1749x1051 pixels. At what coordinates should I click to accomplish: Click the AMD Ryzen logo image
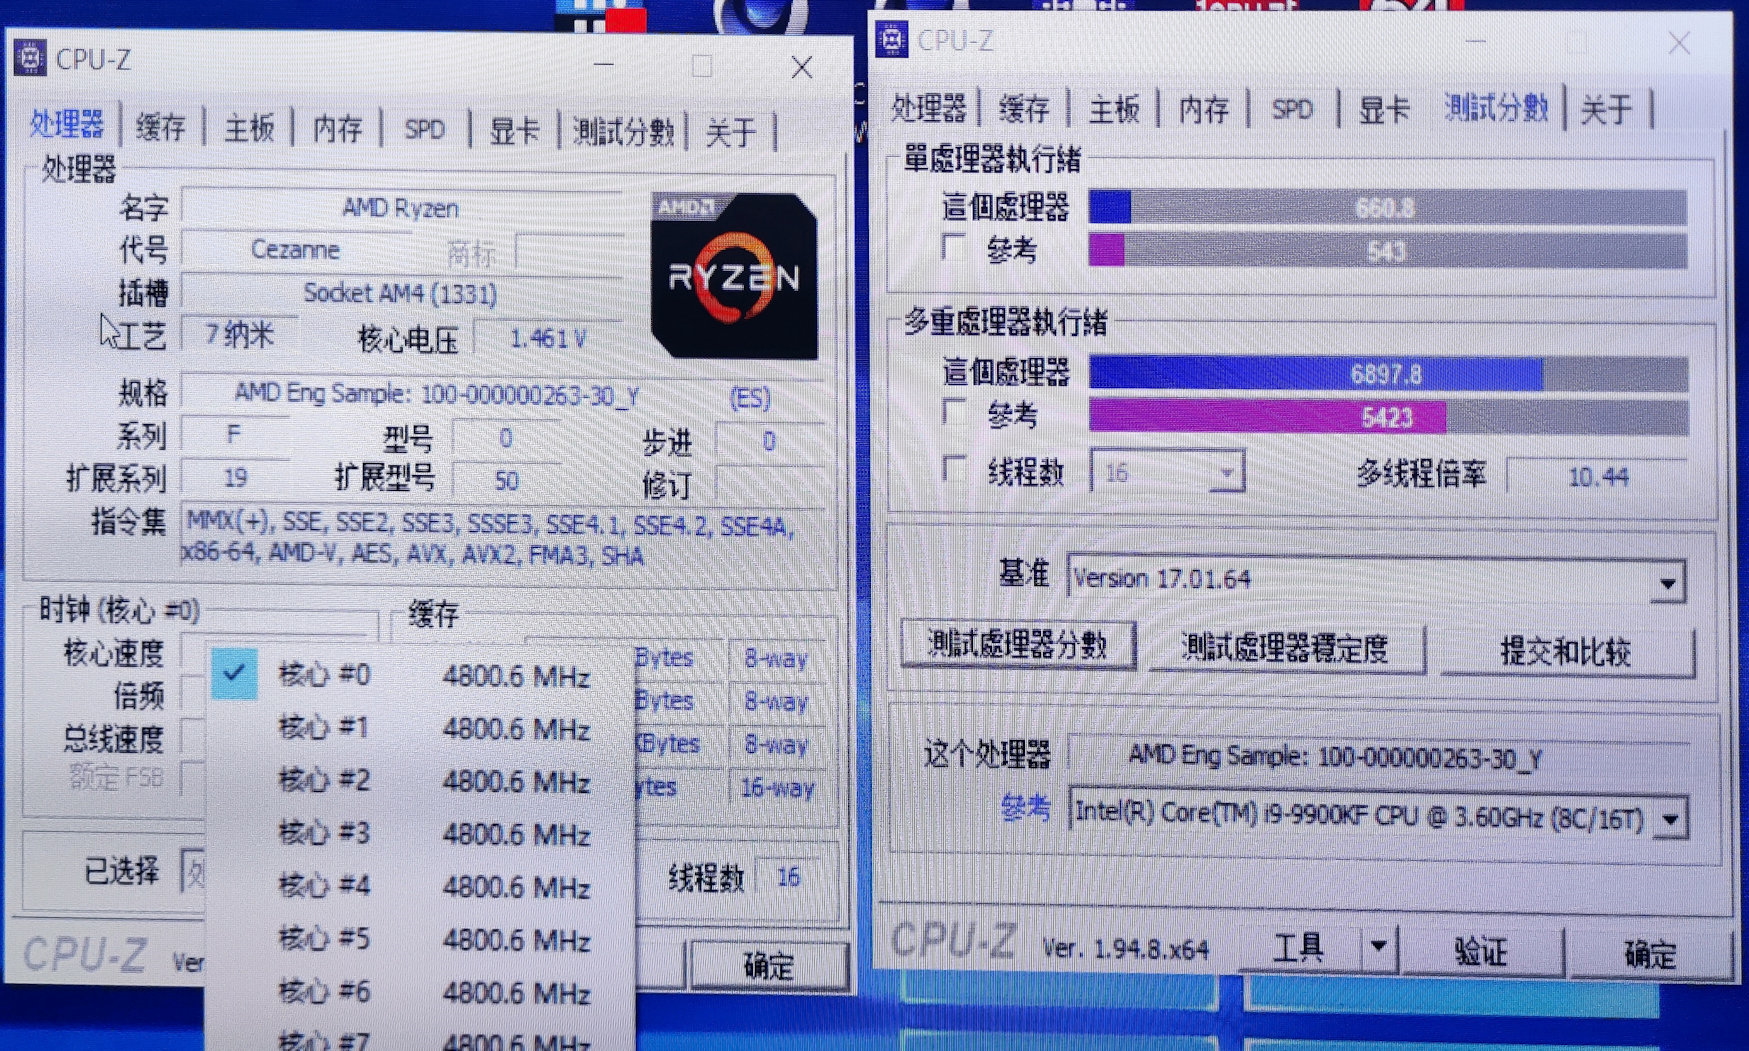[x=734, y=276]
